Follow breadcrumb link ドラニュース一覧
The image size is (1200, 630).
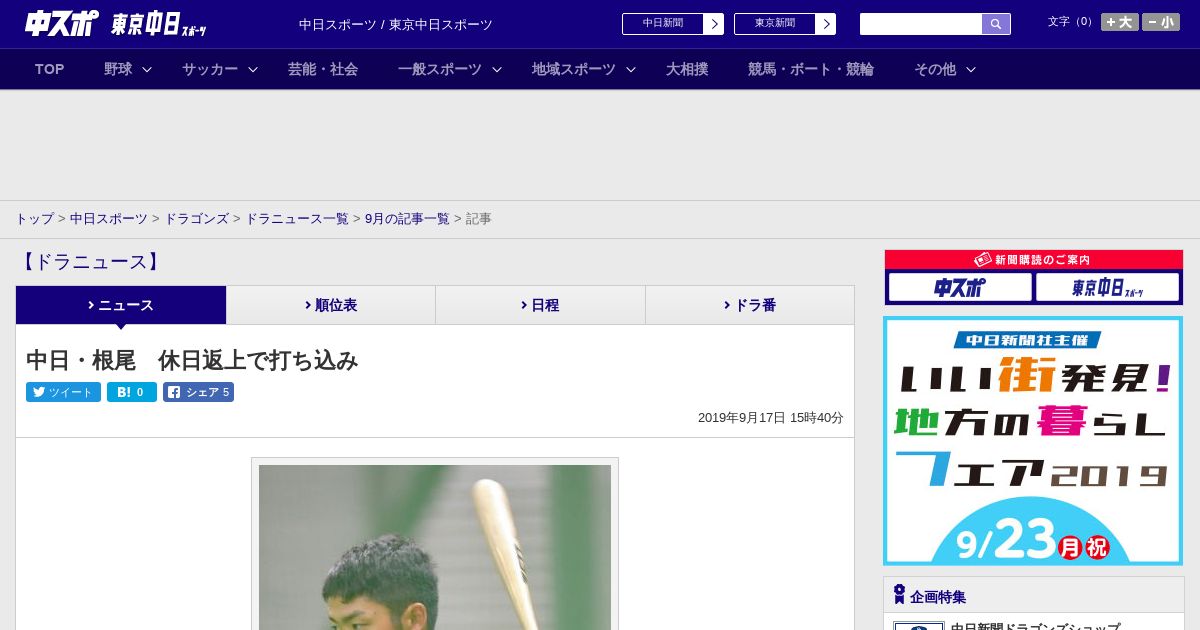tap(297, 219)
